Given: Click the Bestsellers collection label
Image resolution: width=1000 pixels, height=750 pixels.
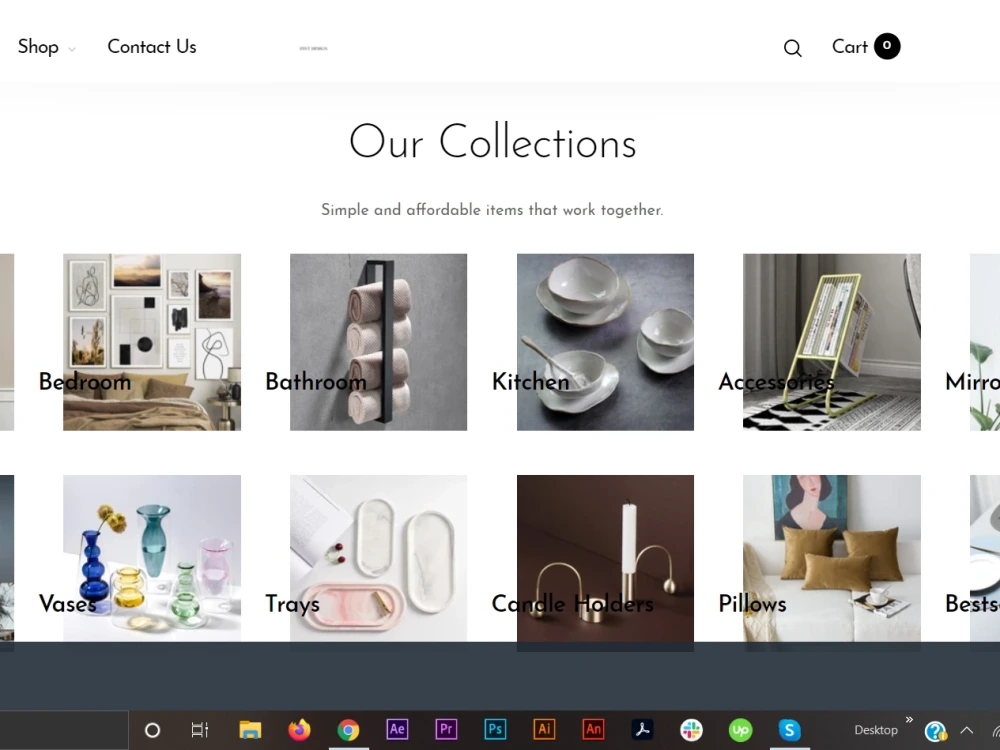Looking at the screenshot, I should pyautogui.click(x=973, y=603).
